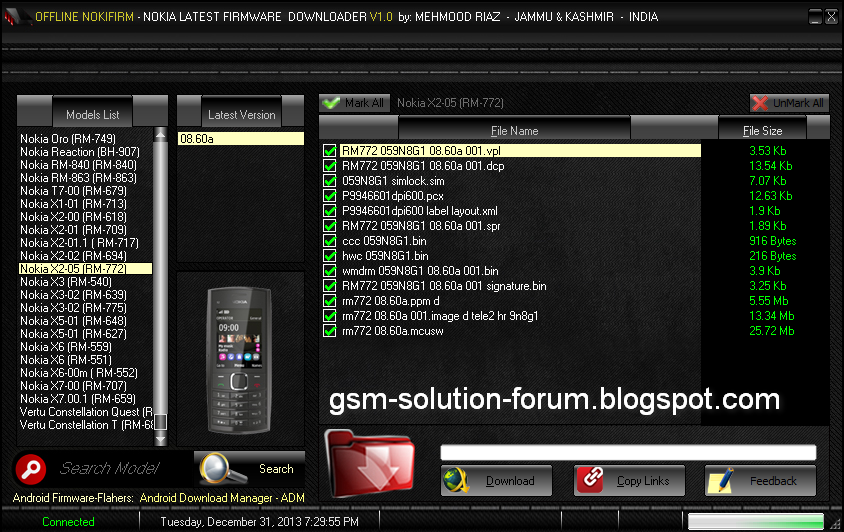Screen dimensions: 844x532
Task: Select Nokia Oro (RM-749) model
Action: point(86,139)
